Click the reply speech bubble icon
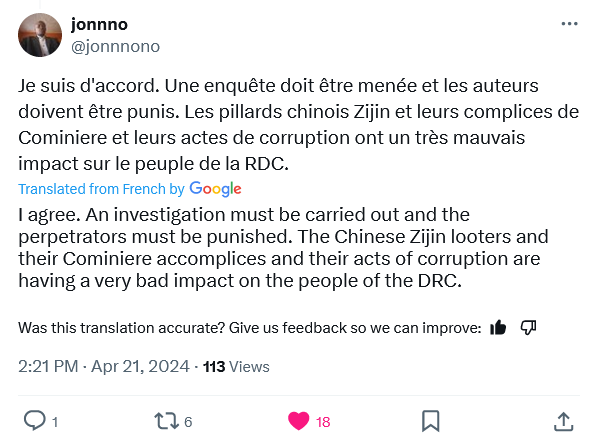This screenshot has width=598, height=447. click(x=34, y=420)
